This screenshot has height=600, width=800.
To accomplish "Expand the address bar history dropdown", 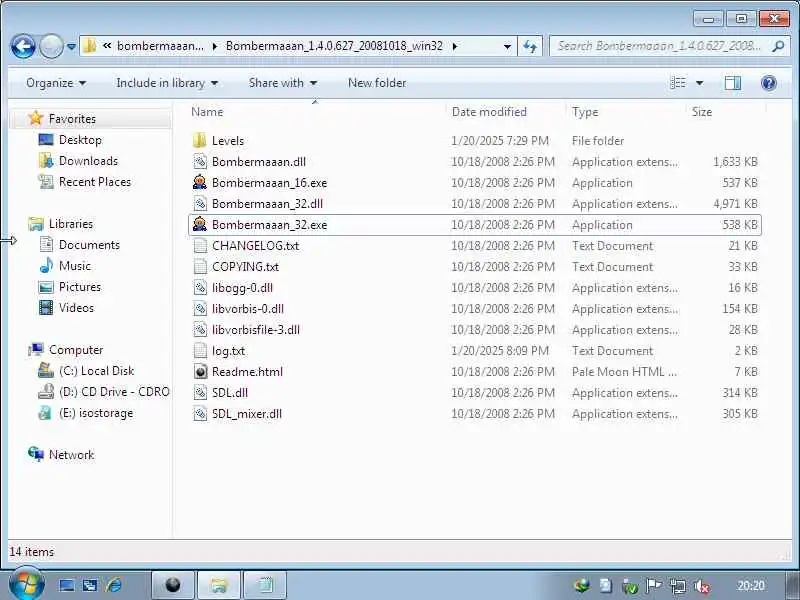I will click(x=507, y=46).
